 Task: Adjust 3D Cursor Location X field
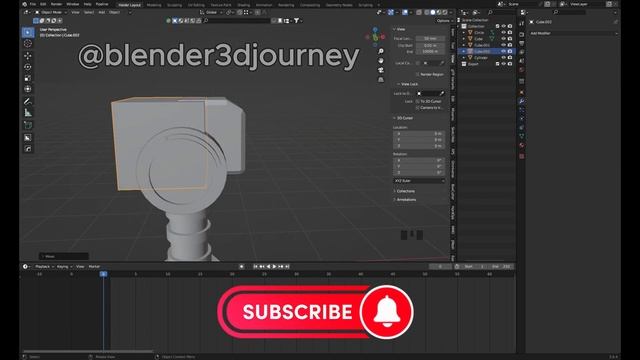[x=419, y=133]
